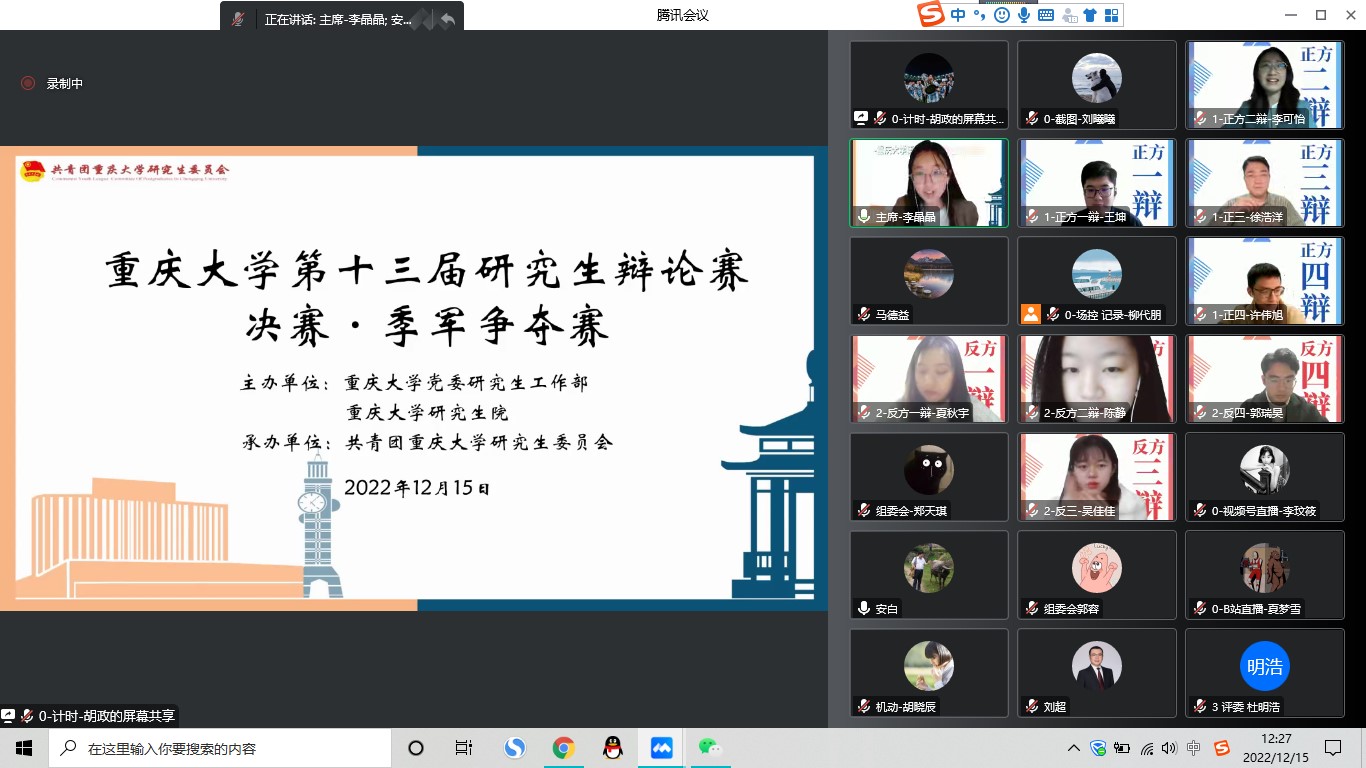Open Sogou soft keyboard icon

click(1046, 15)
